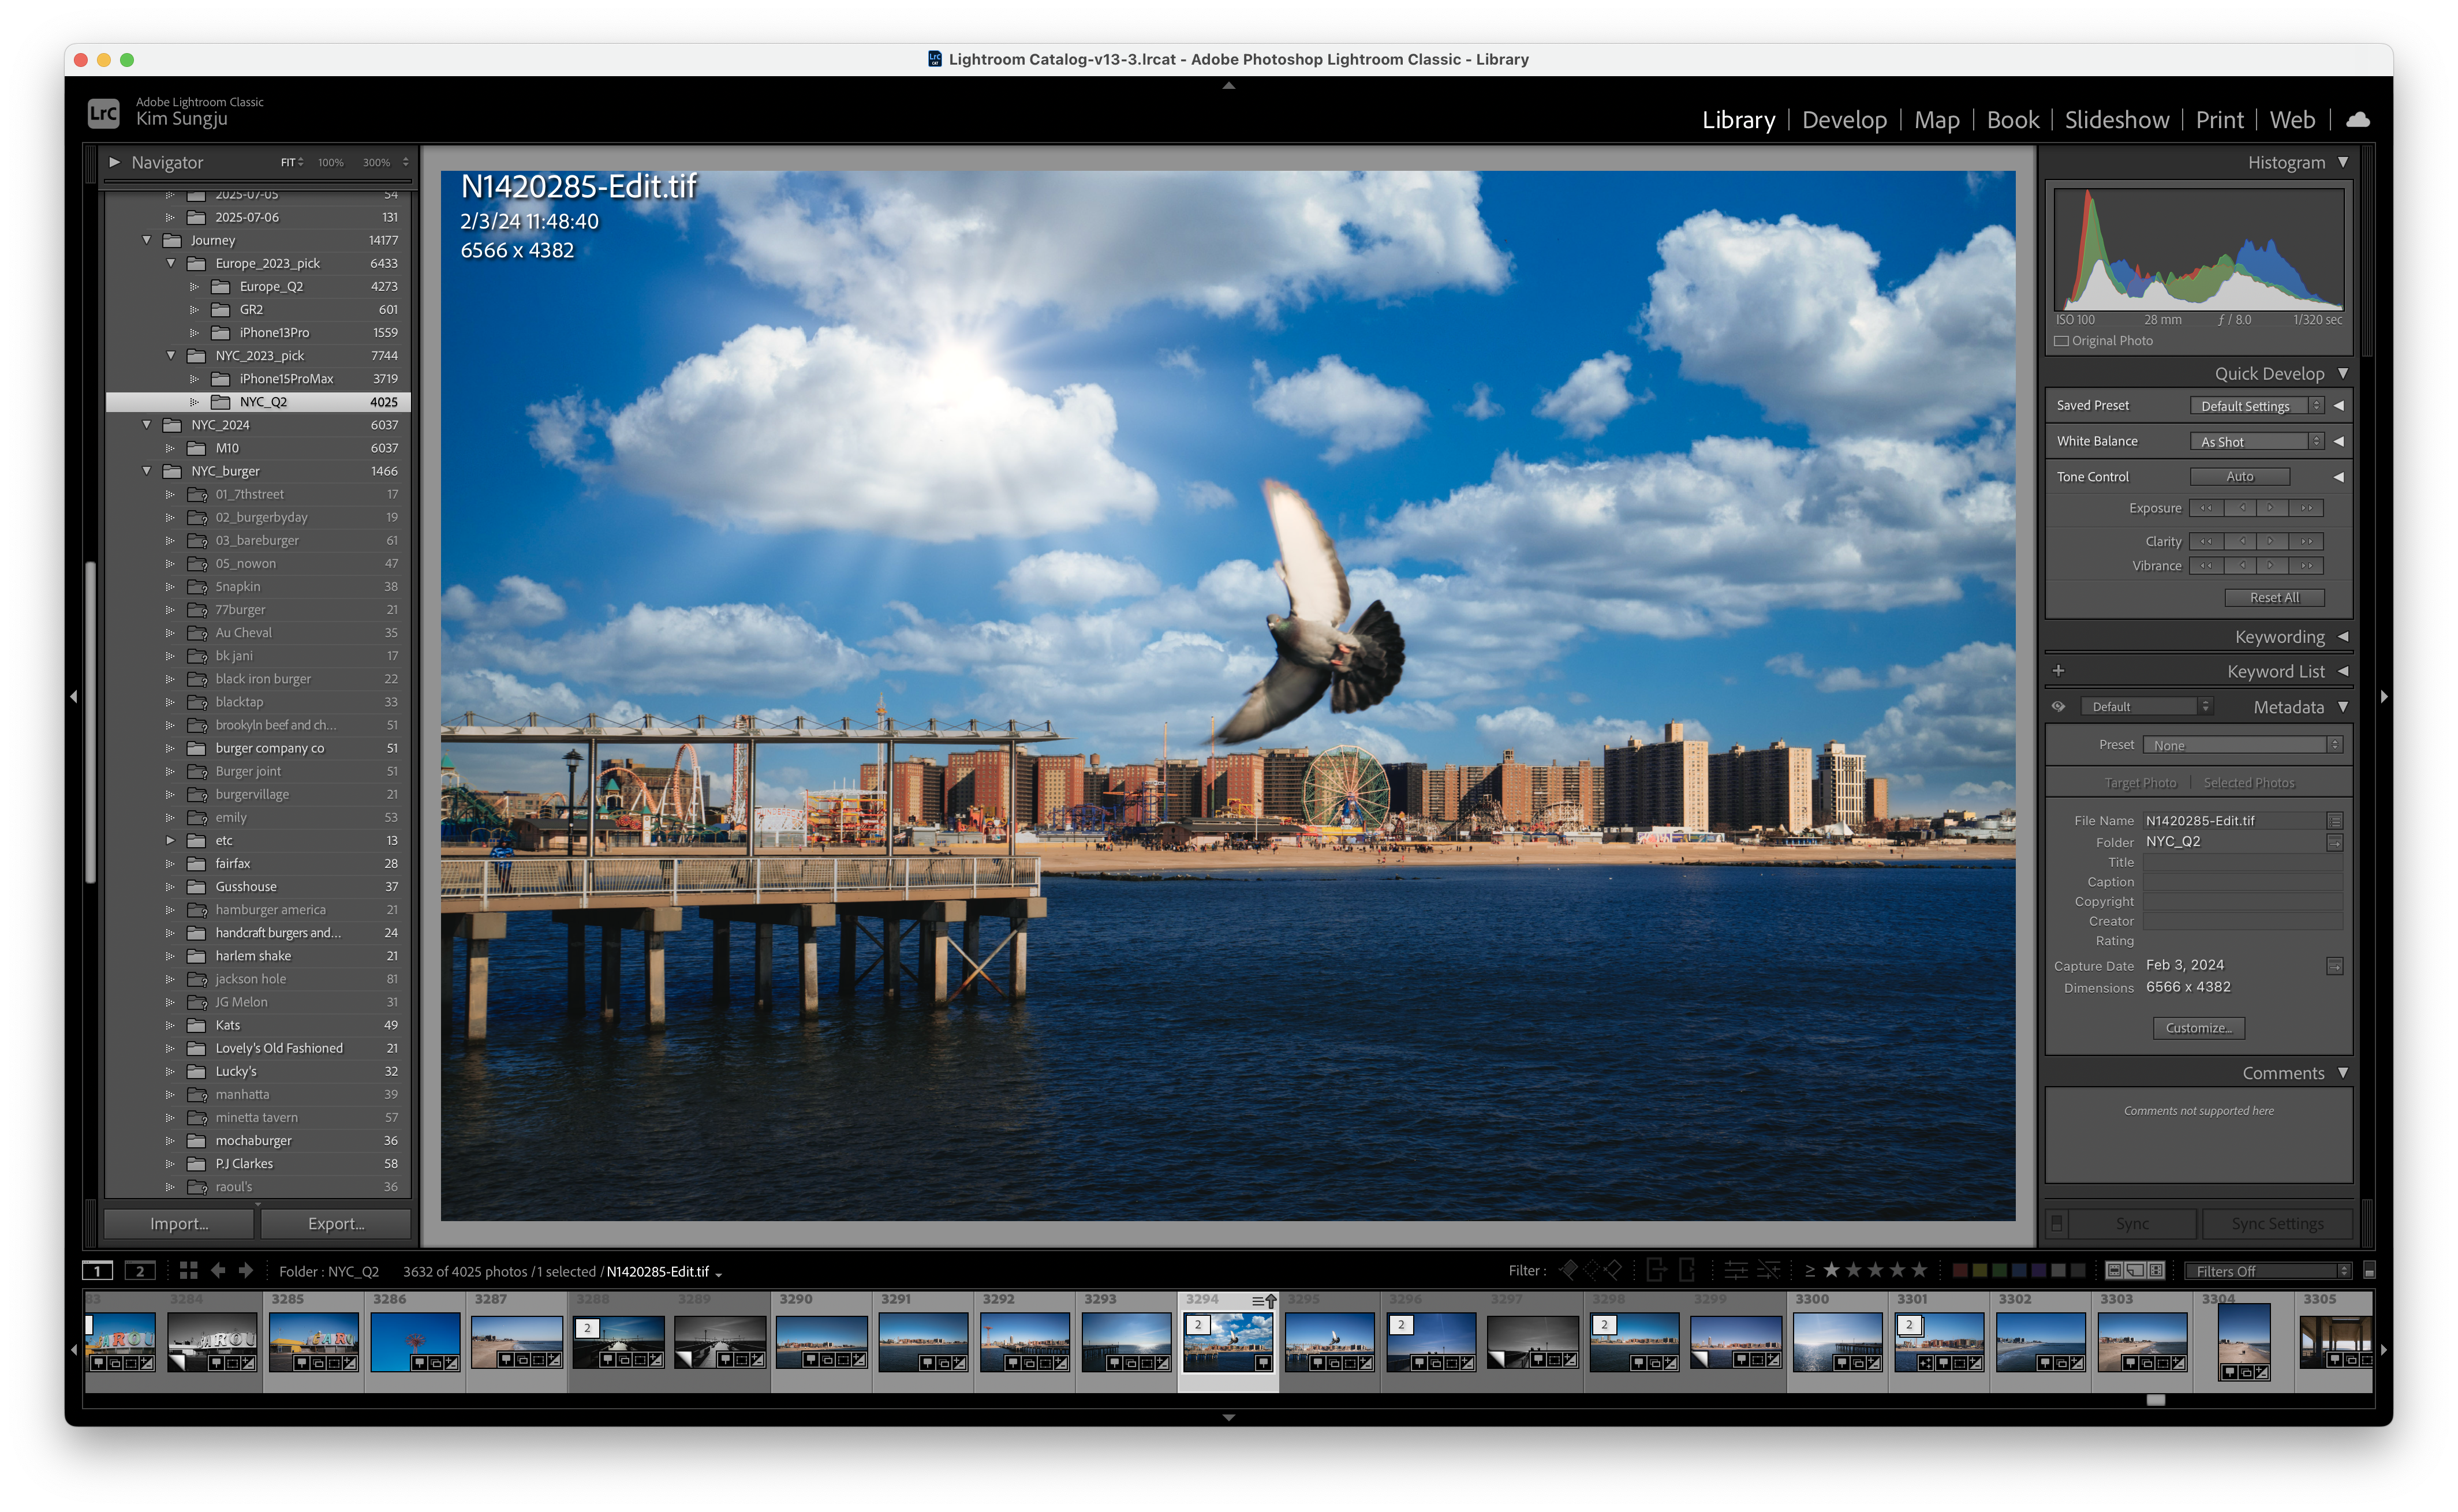Enable the Original Photo checkbox
This screenshot has height=1512, width=2458.
point(2061,341)
